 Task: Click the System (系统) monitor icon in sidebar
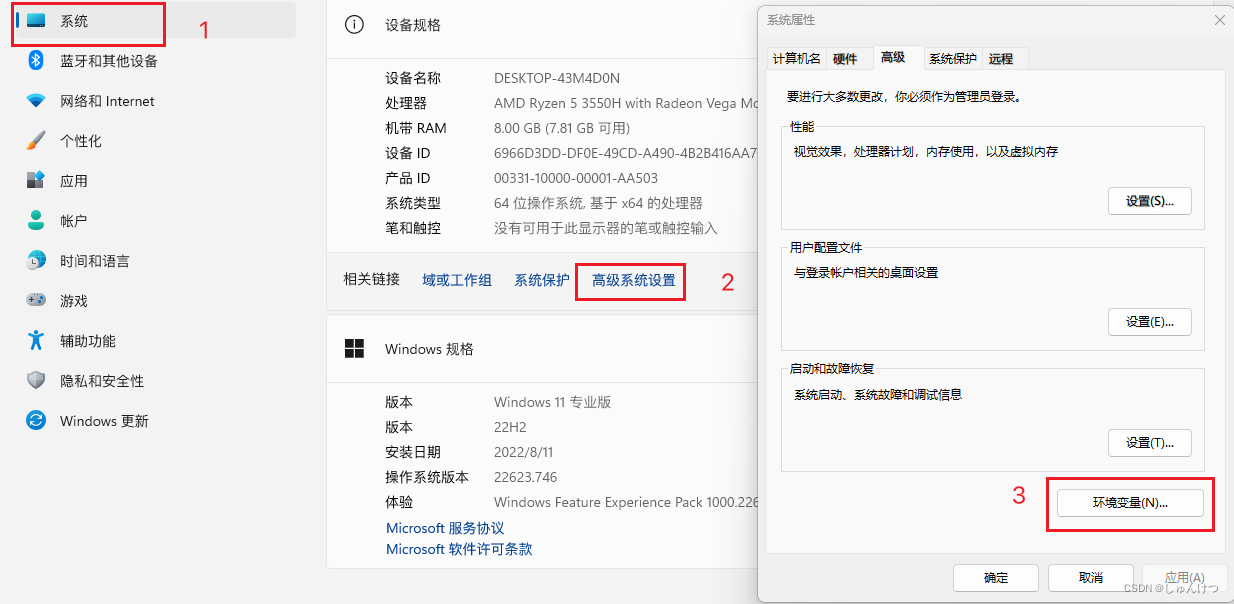(x=36, y=20)
